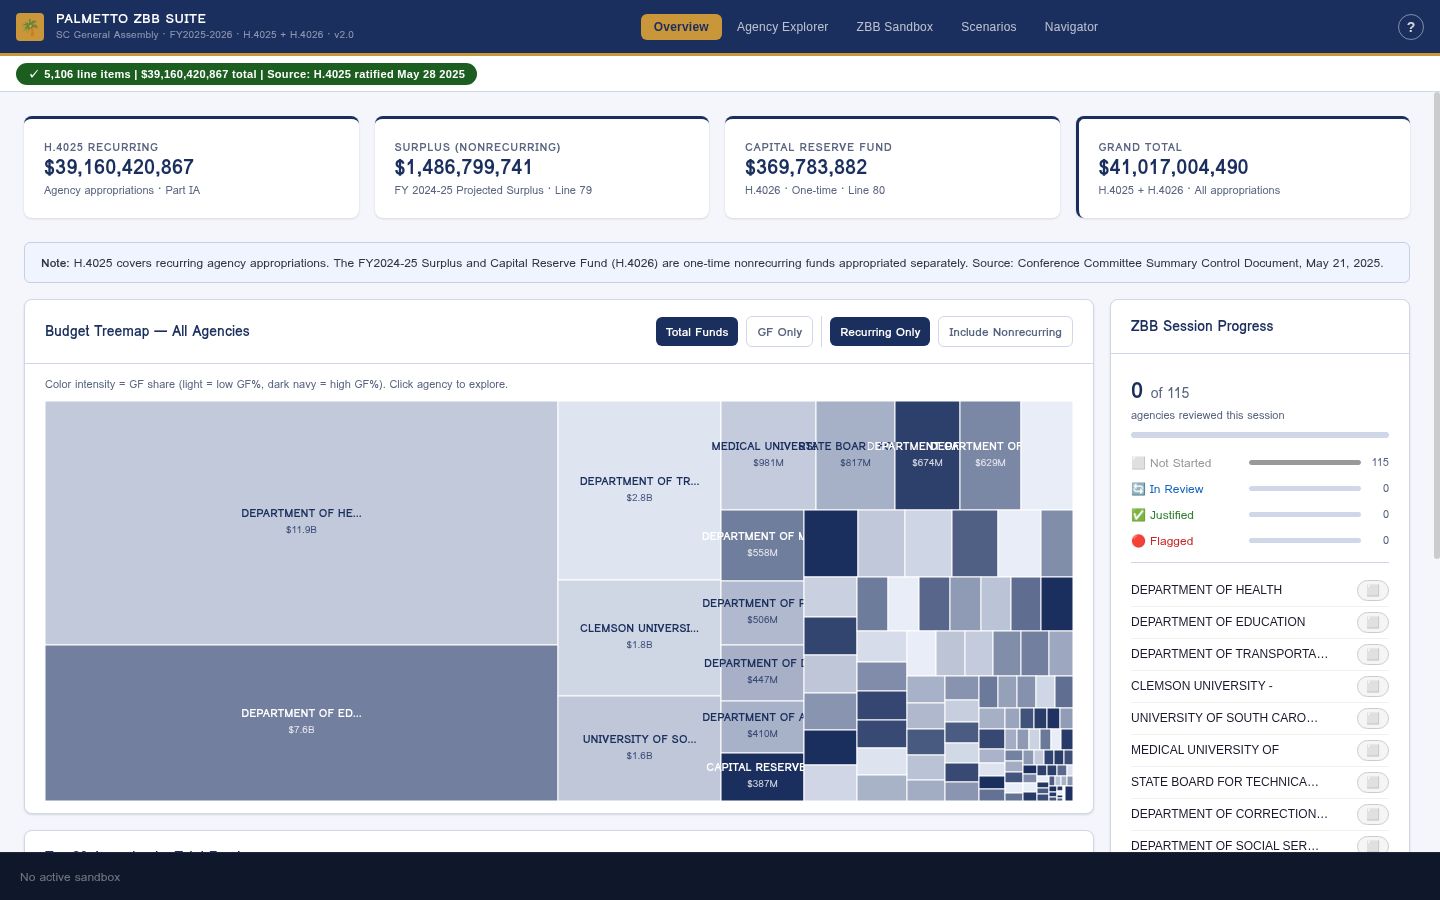Image resolution: width=1440 pixels, height=900 pixels.
Task: Click the Budget Treemap — All Agencies title
Action: point(147,331)
